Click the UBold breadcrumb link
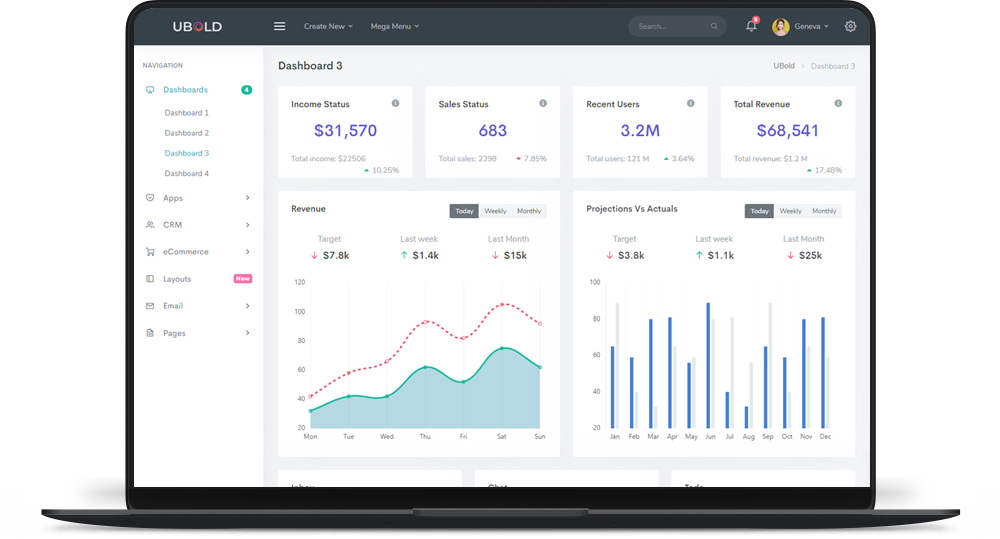 (784, 66)
